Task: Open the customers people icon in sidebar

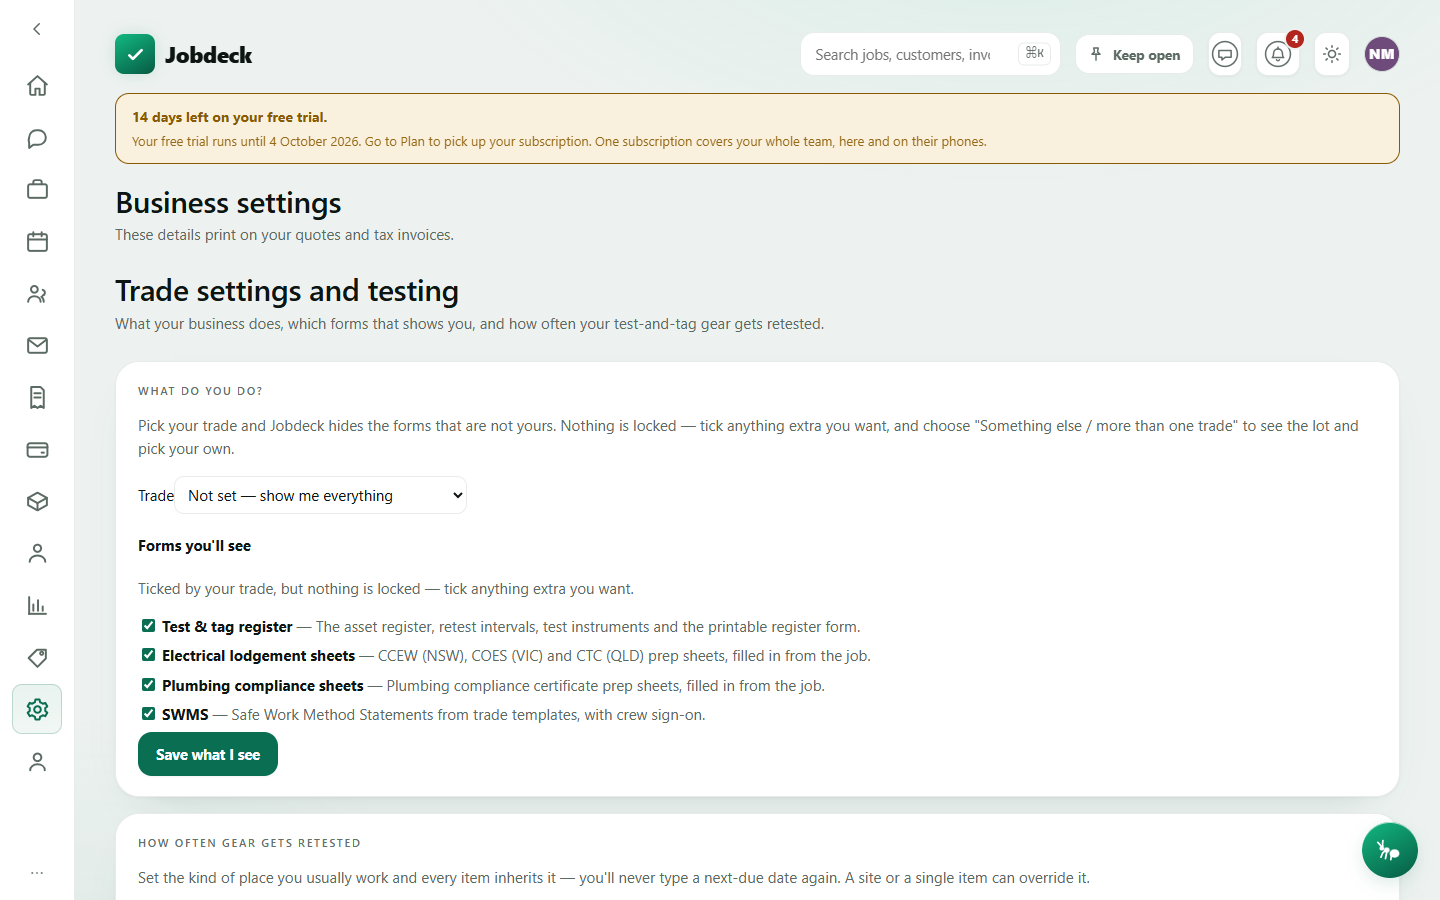Action: click(37, 294)
